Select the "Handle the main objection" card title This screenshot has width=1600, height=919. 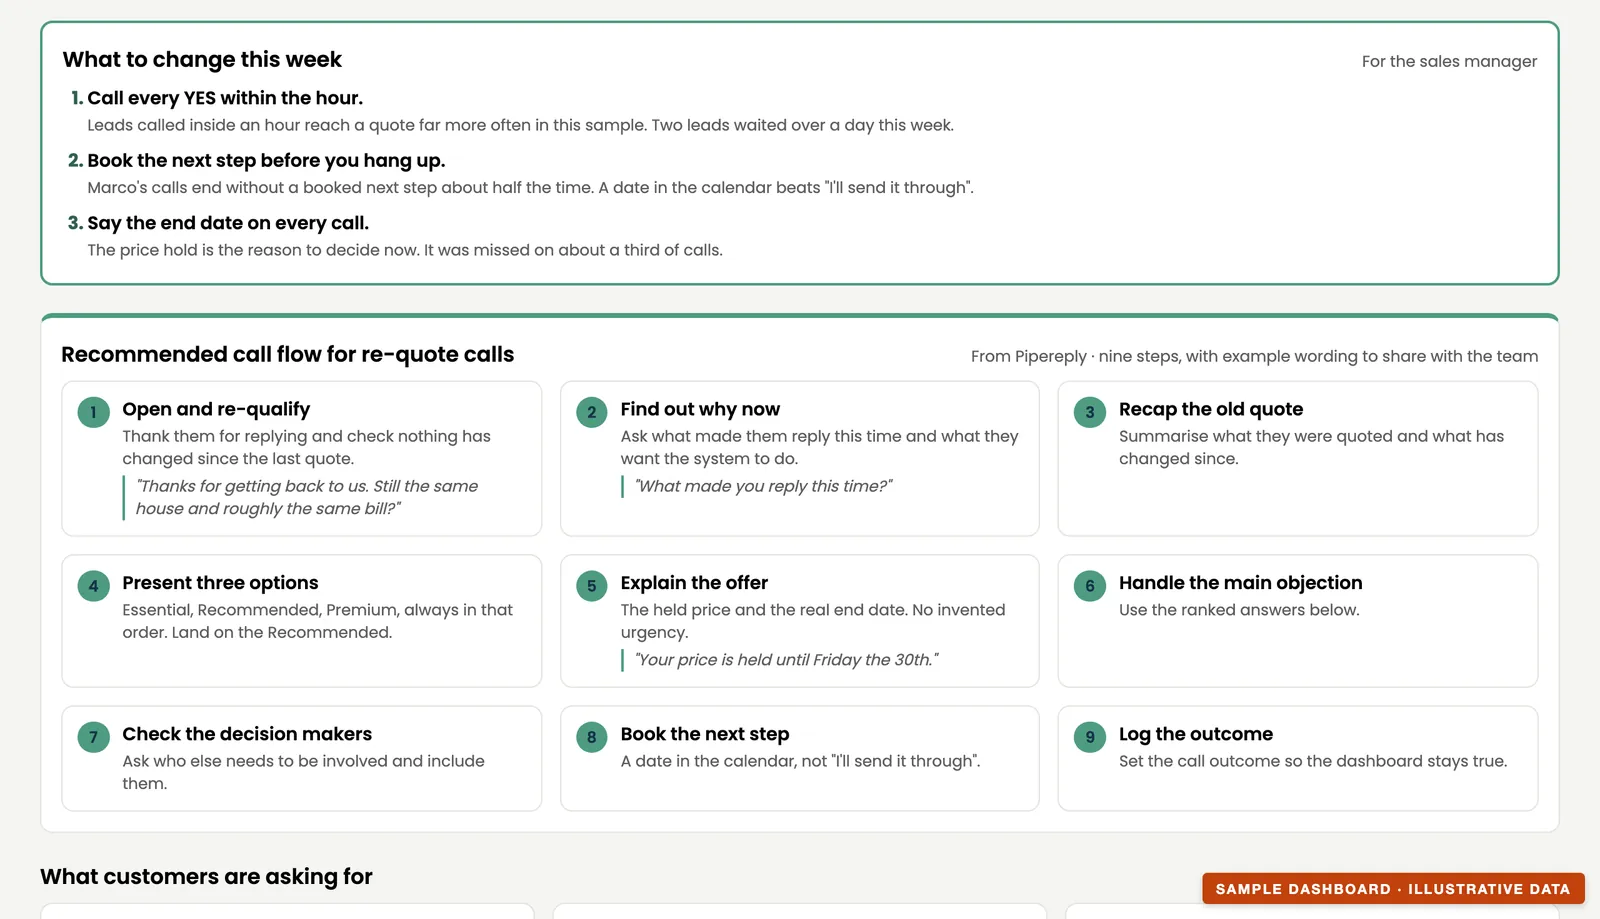click(1240, 583)
